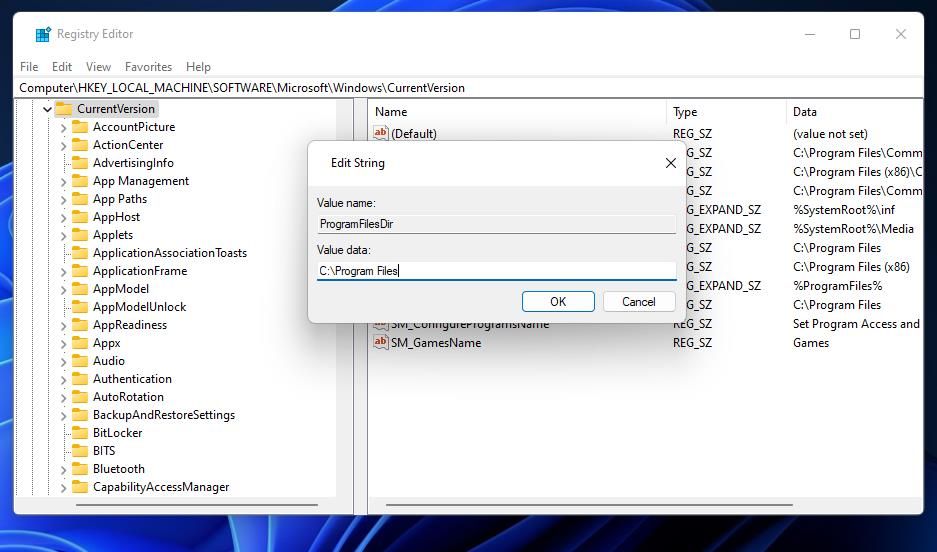Click the Value data input field

(497, 271)
